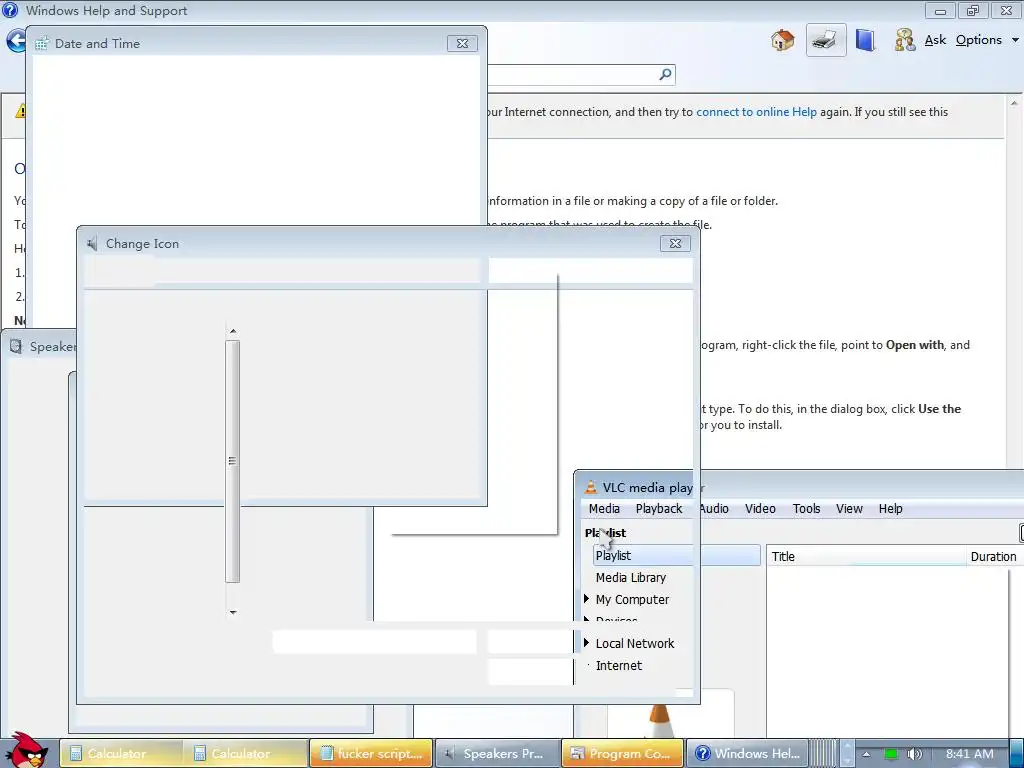The width and height of the screenshot is (1024, 768).
Task: Expand My Computer in VLC sidebar
Action: pos(586,599)
